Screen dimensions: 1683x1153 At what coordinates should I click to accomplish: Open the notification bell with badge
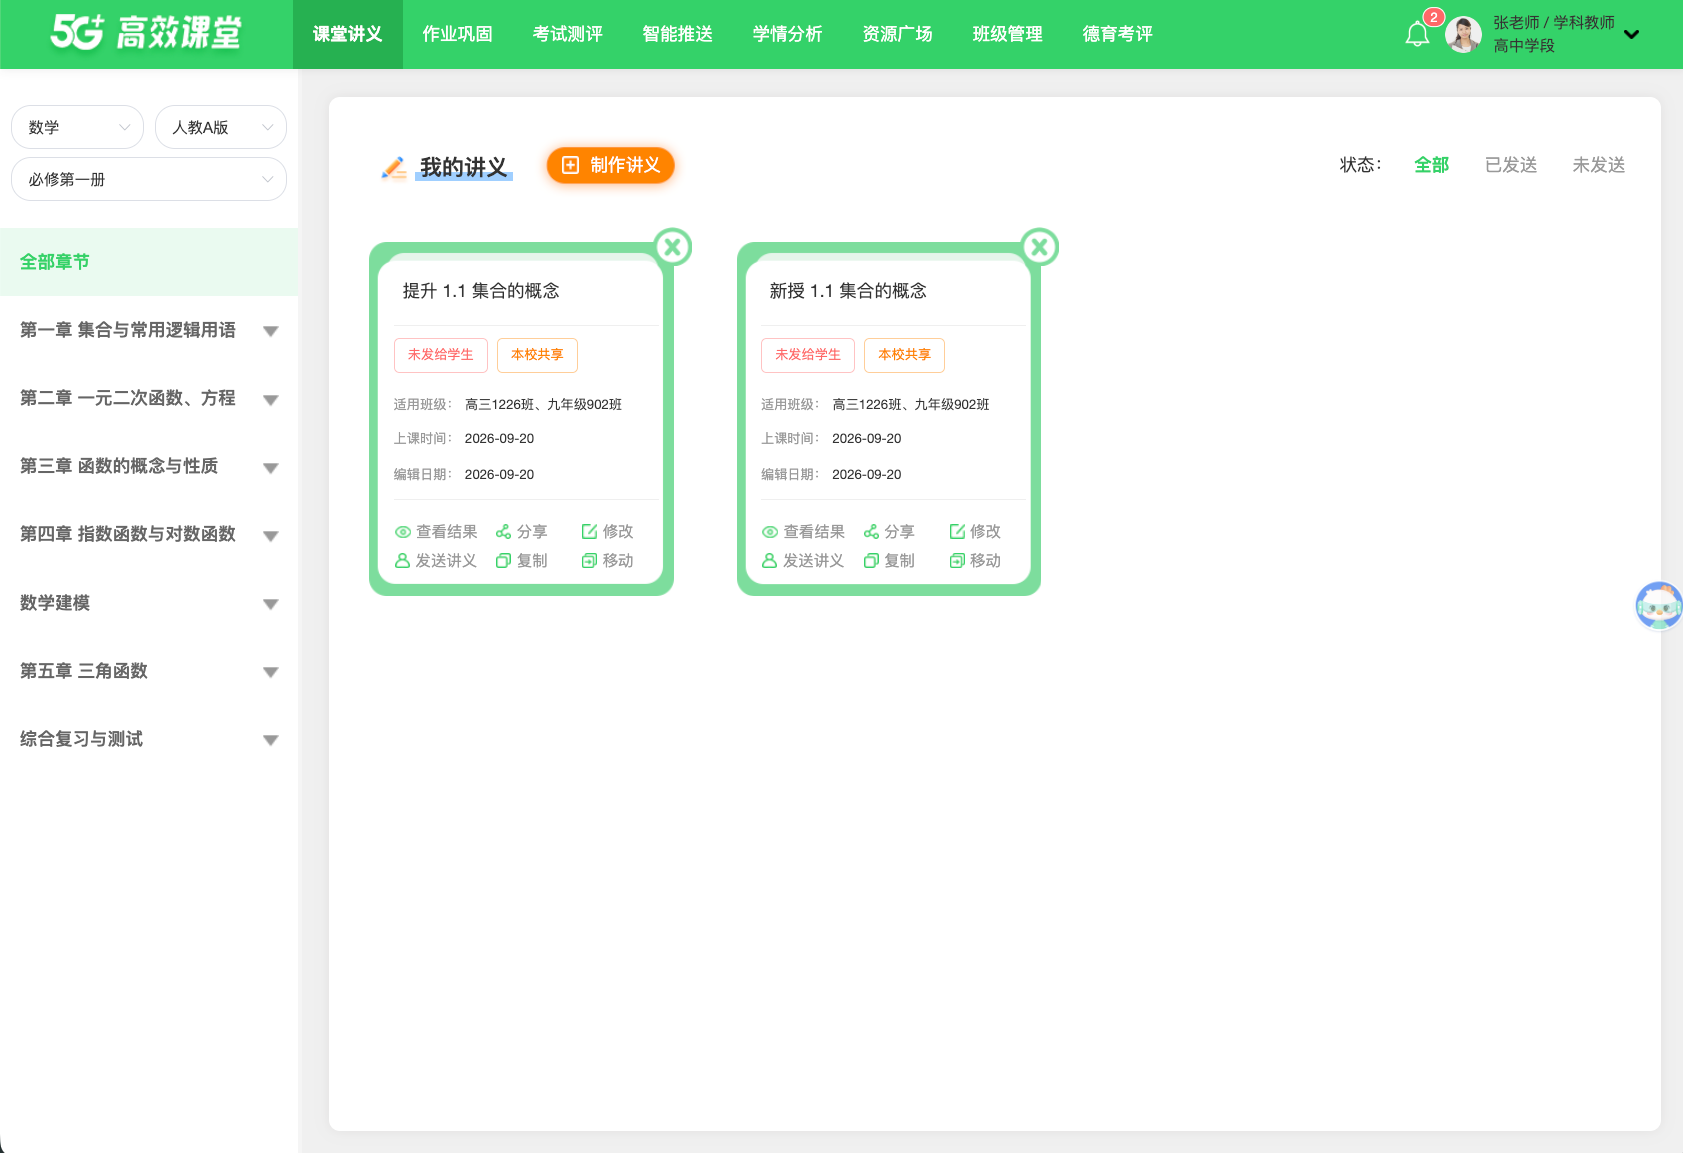tap(1418, 34)
